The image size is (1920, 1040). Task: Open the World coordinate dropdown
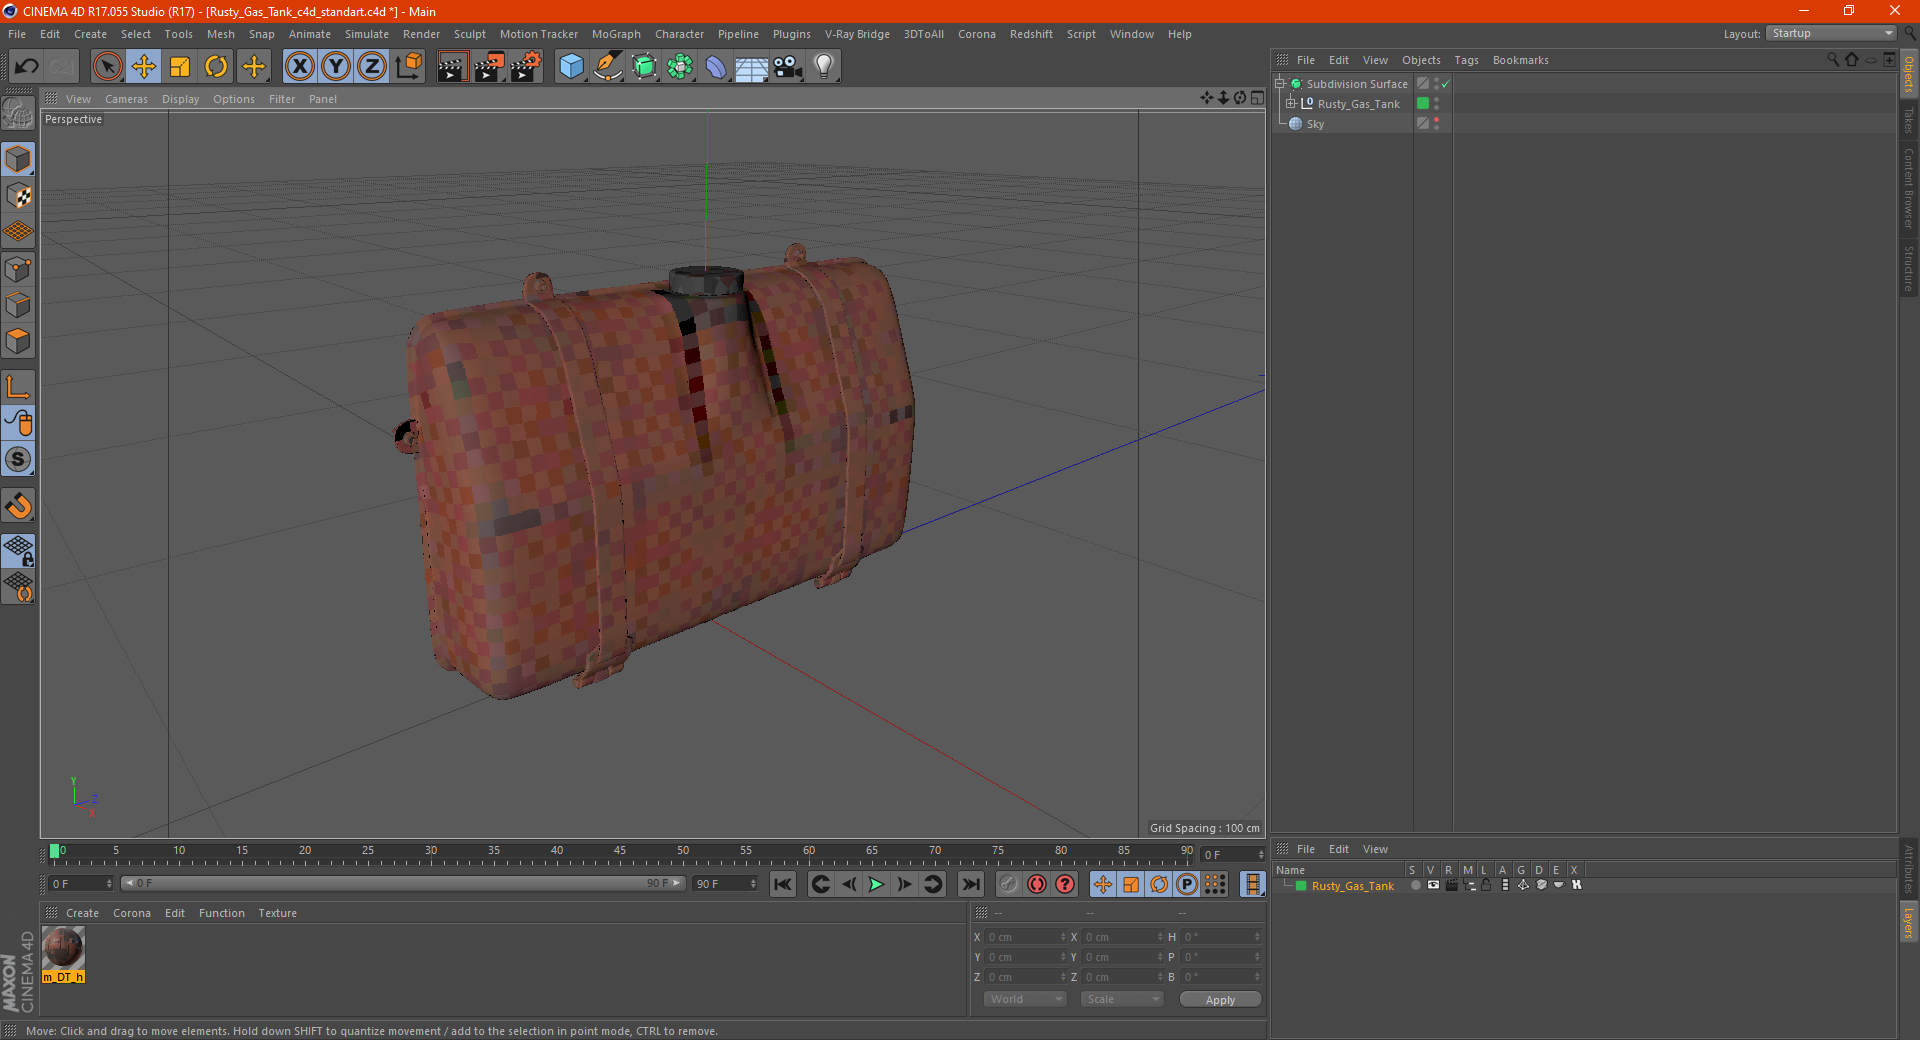click(1025, 999)
